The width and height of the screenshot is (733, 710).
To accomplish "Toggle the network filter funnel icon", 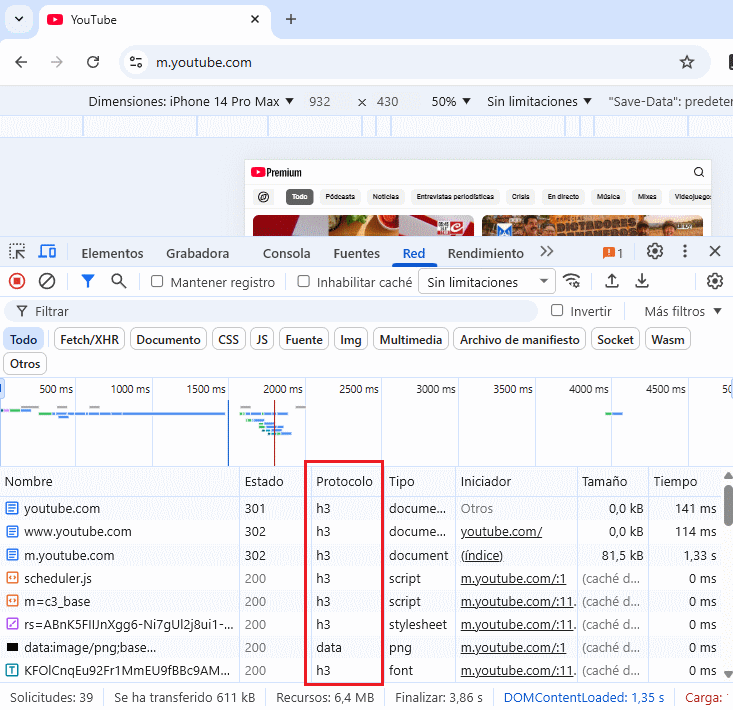I will pyautogui.click(x=87, y=281).
